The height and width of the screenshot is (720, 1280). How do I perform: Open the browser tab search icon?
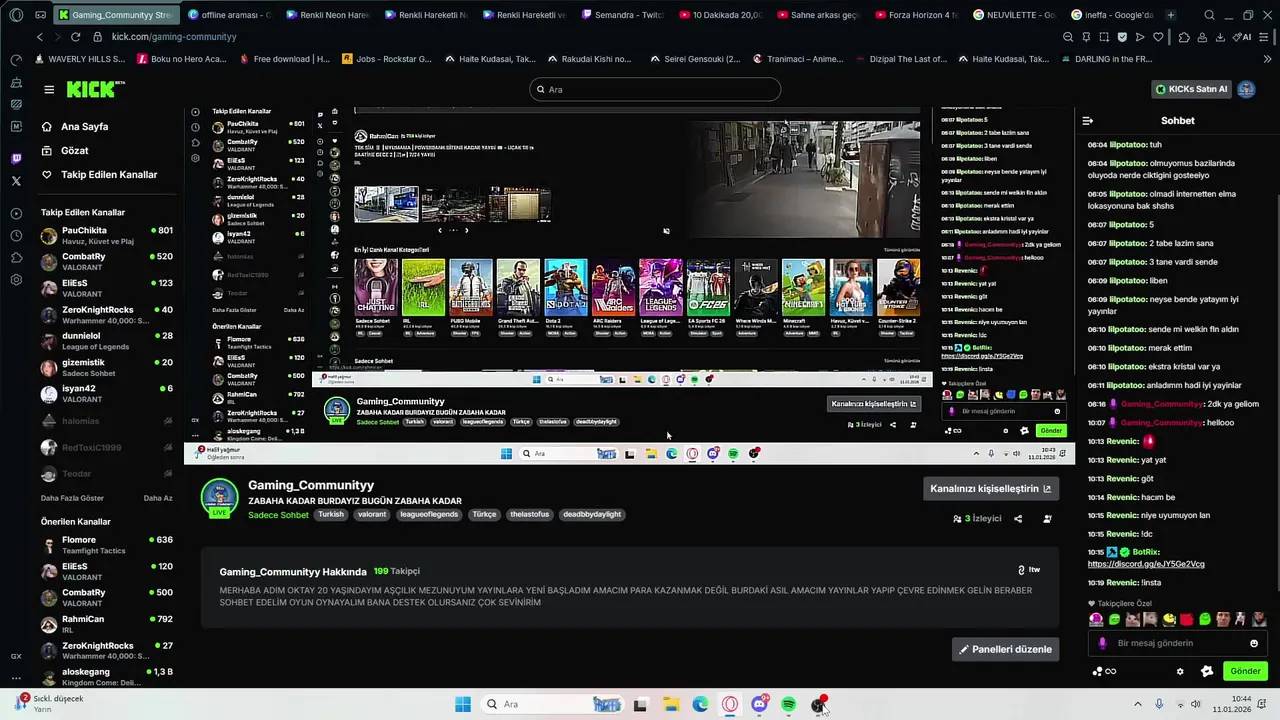(1209, 15)
